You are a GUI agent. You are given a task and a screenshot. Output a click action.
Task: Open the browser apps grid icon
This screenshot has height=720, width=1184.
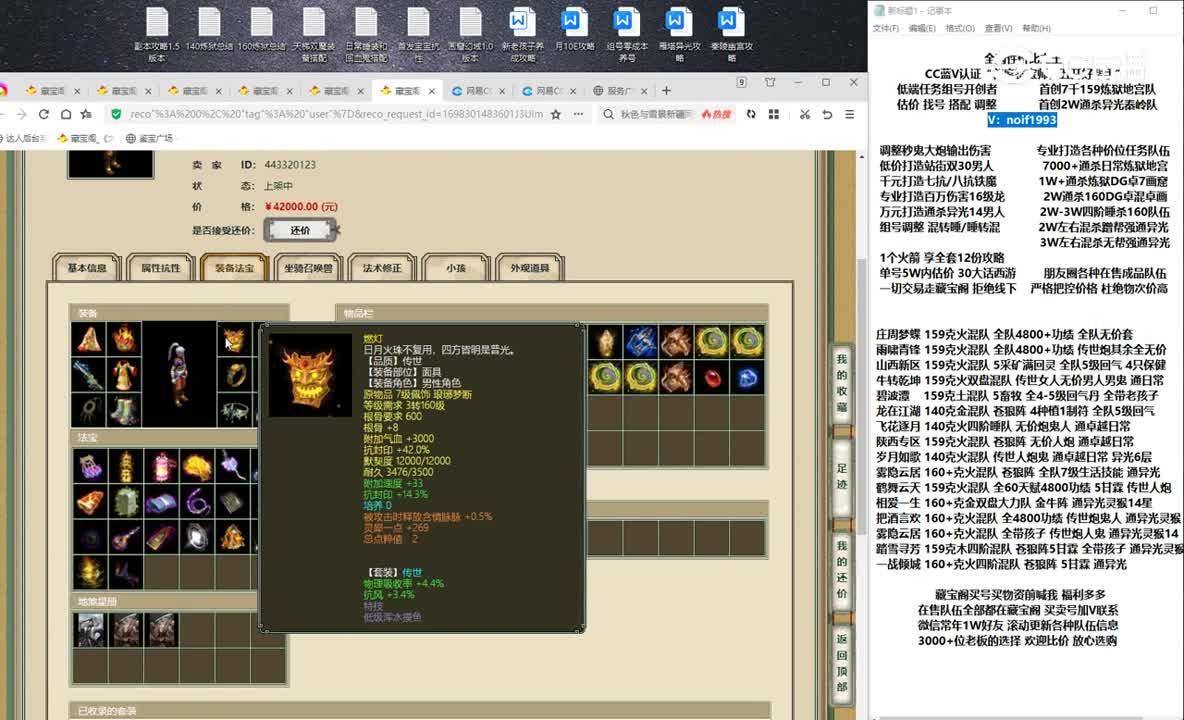(x=774, y=114)
